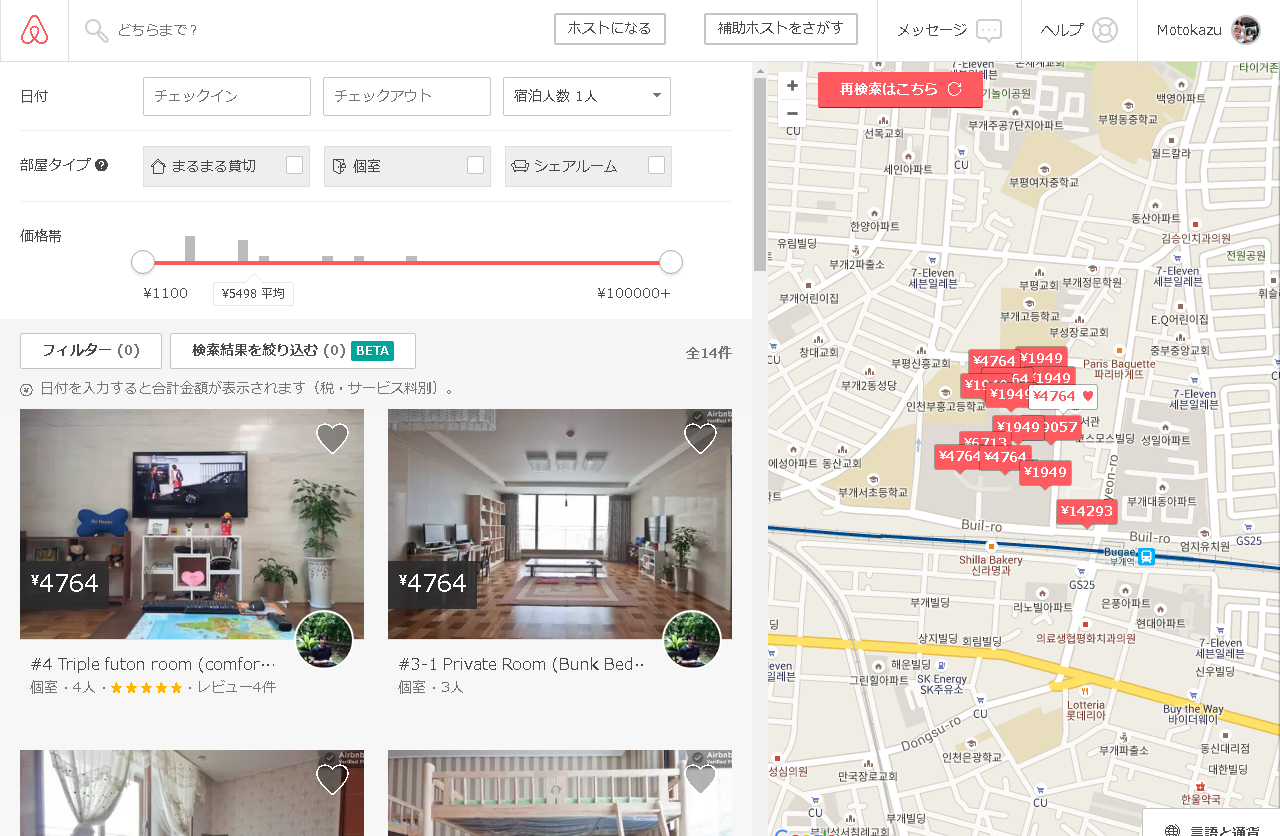Open #3-1 Private Room (Bunk Bed) listing title

point(521,664)
